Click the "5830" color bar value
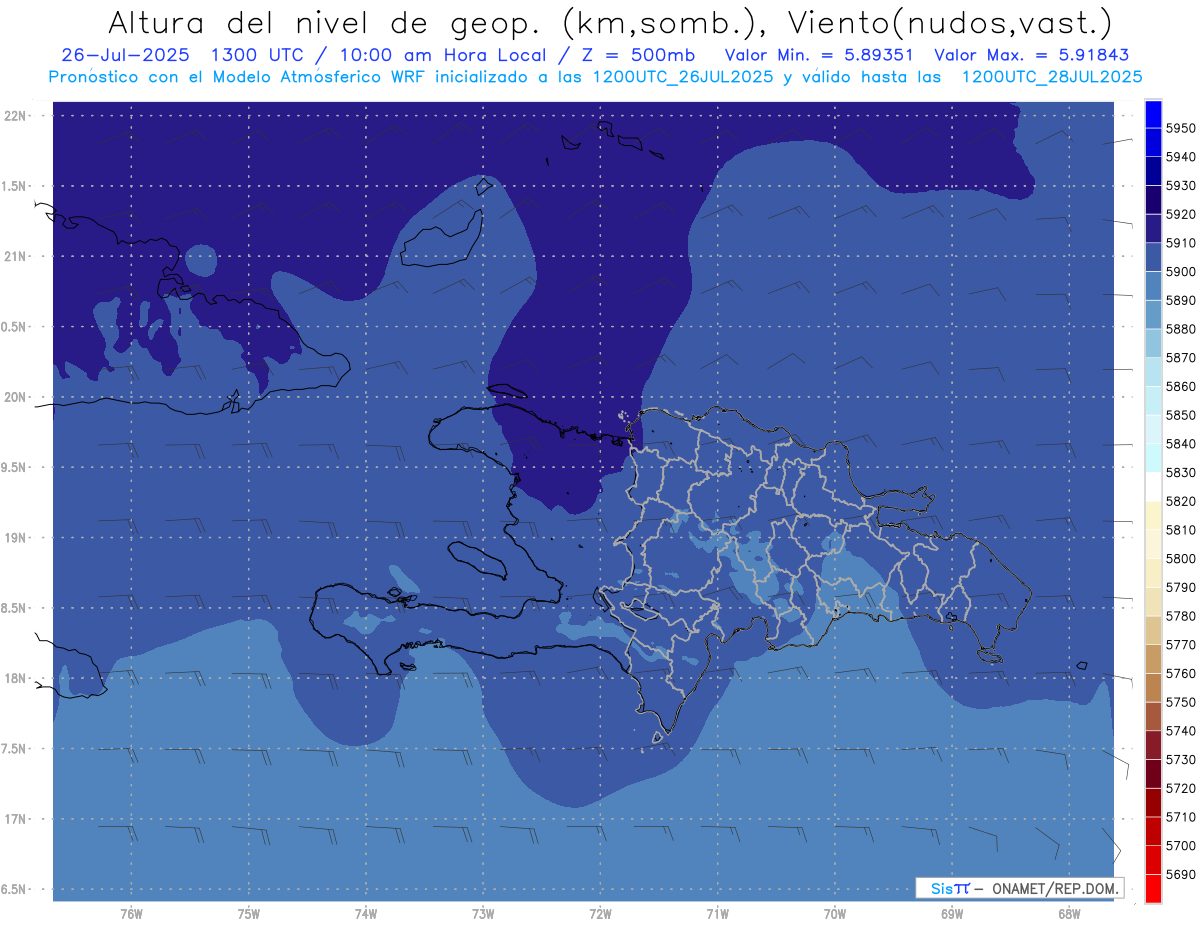Image resolution: width=1200 pixels, height=927 pixels. pos(1180,473)
